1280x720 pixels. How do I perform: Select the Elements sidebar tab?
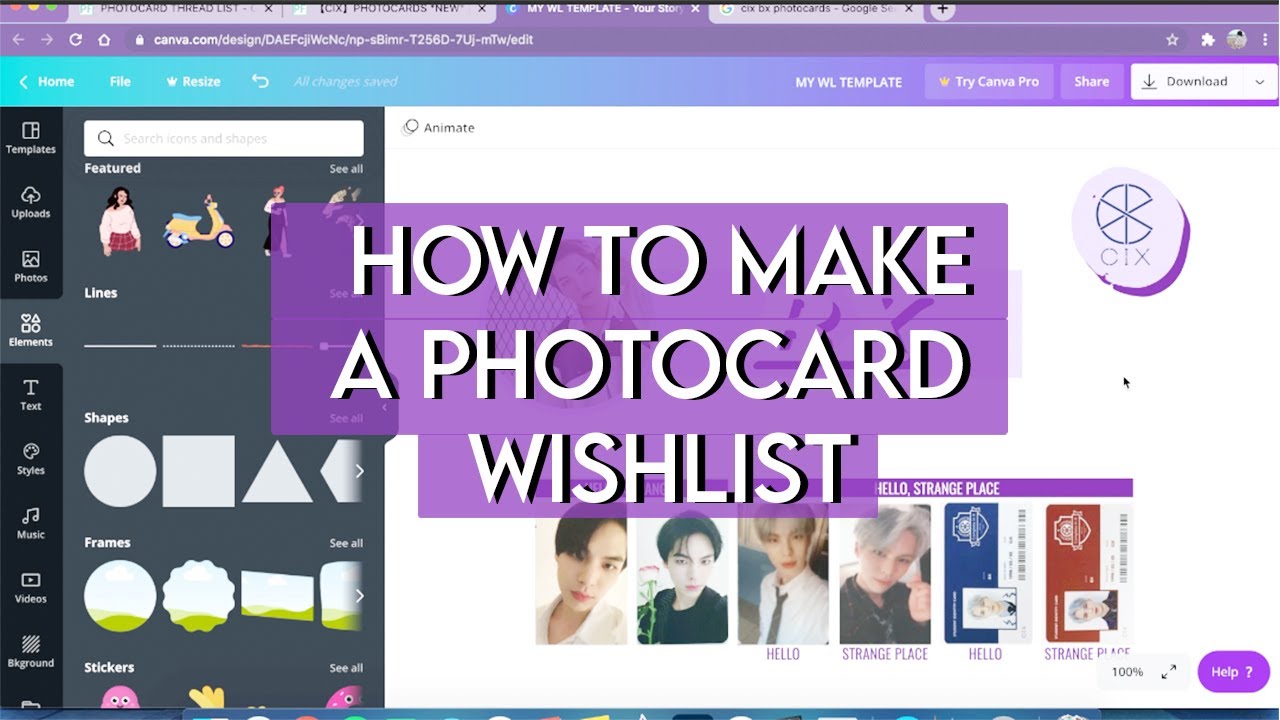(31, 331)
